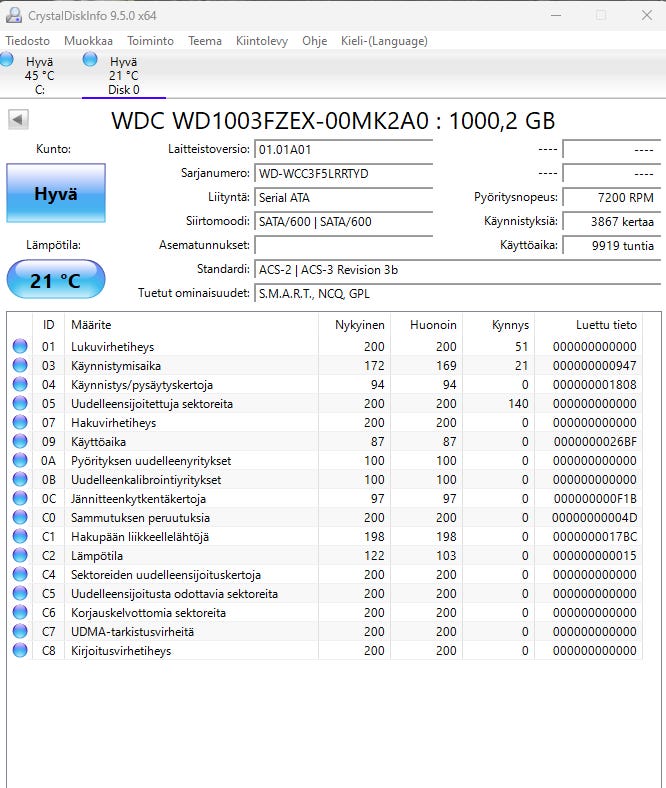Click status orb of Hakuvirhetiheys row
The height and width of the screenshot is (788, 666).
[20, 422]
